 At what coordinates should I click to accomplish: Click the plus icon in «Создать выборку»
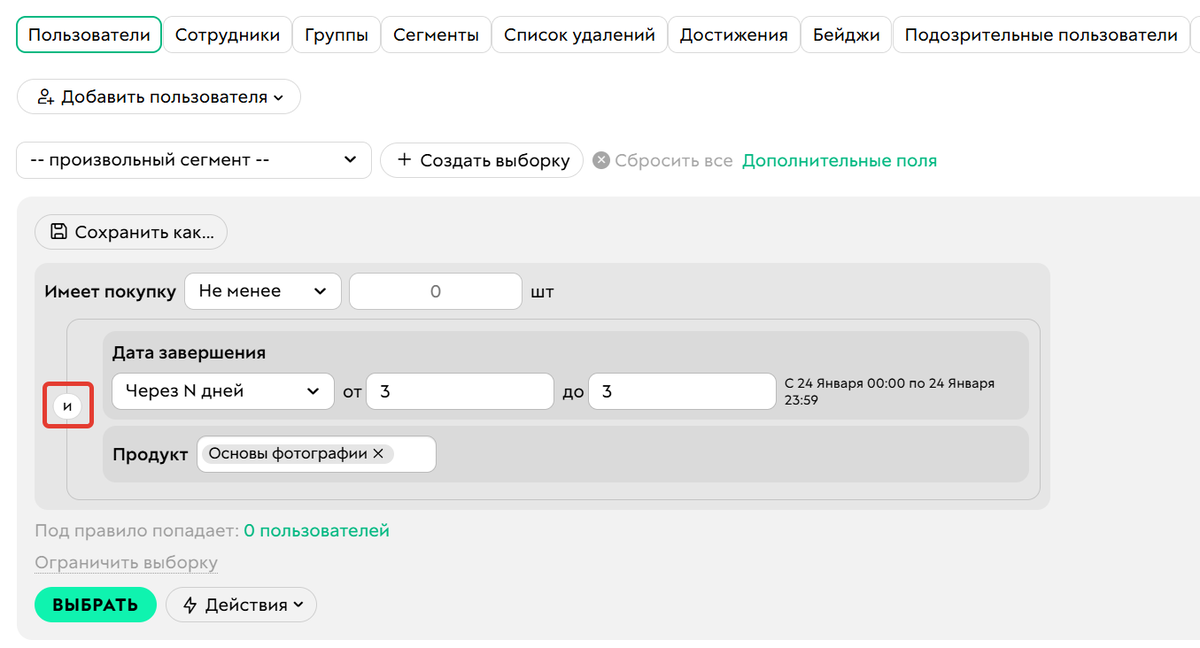[403, 160]
